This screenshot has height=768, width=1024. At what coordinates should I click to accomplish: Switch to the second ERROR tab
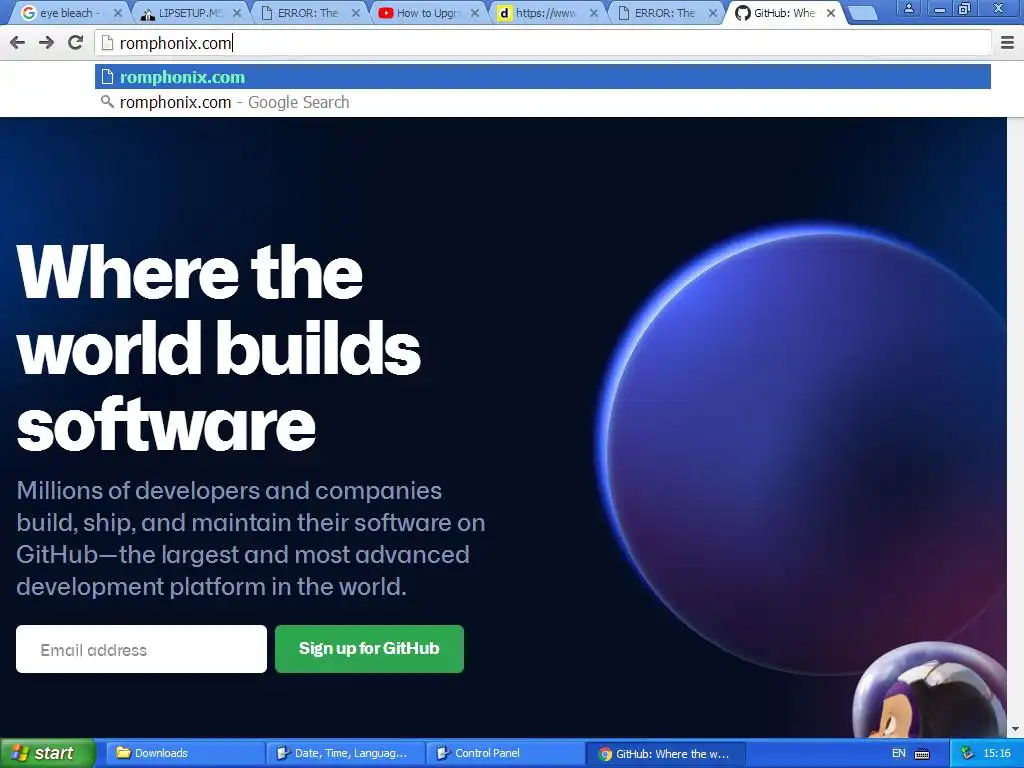(664, 13)
